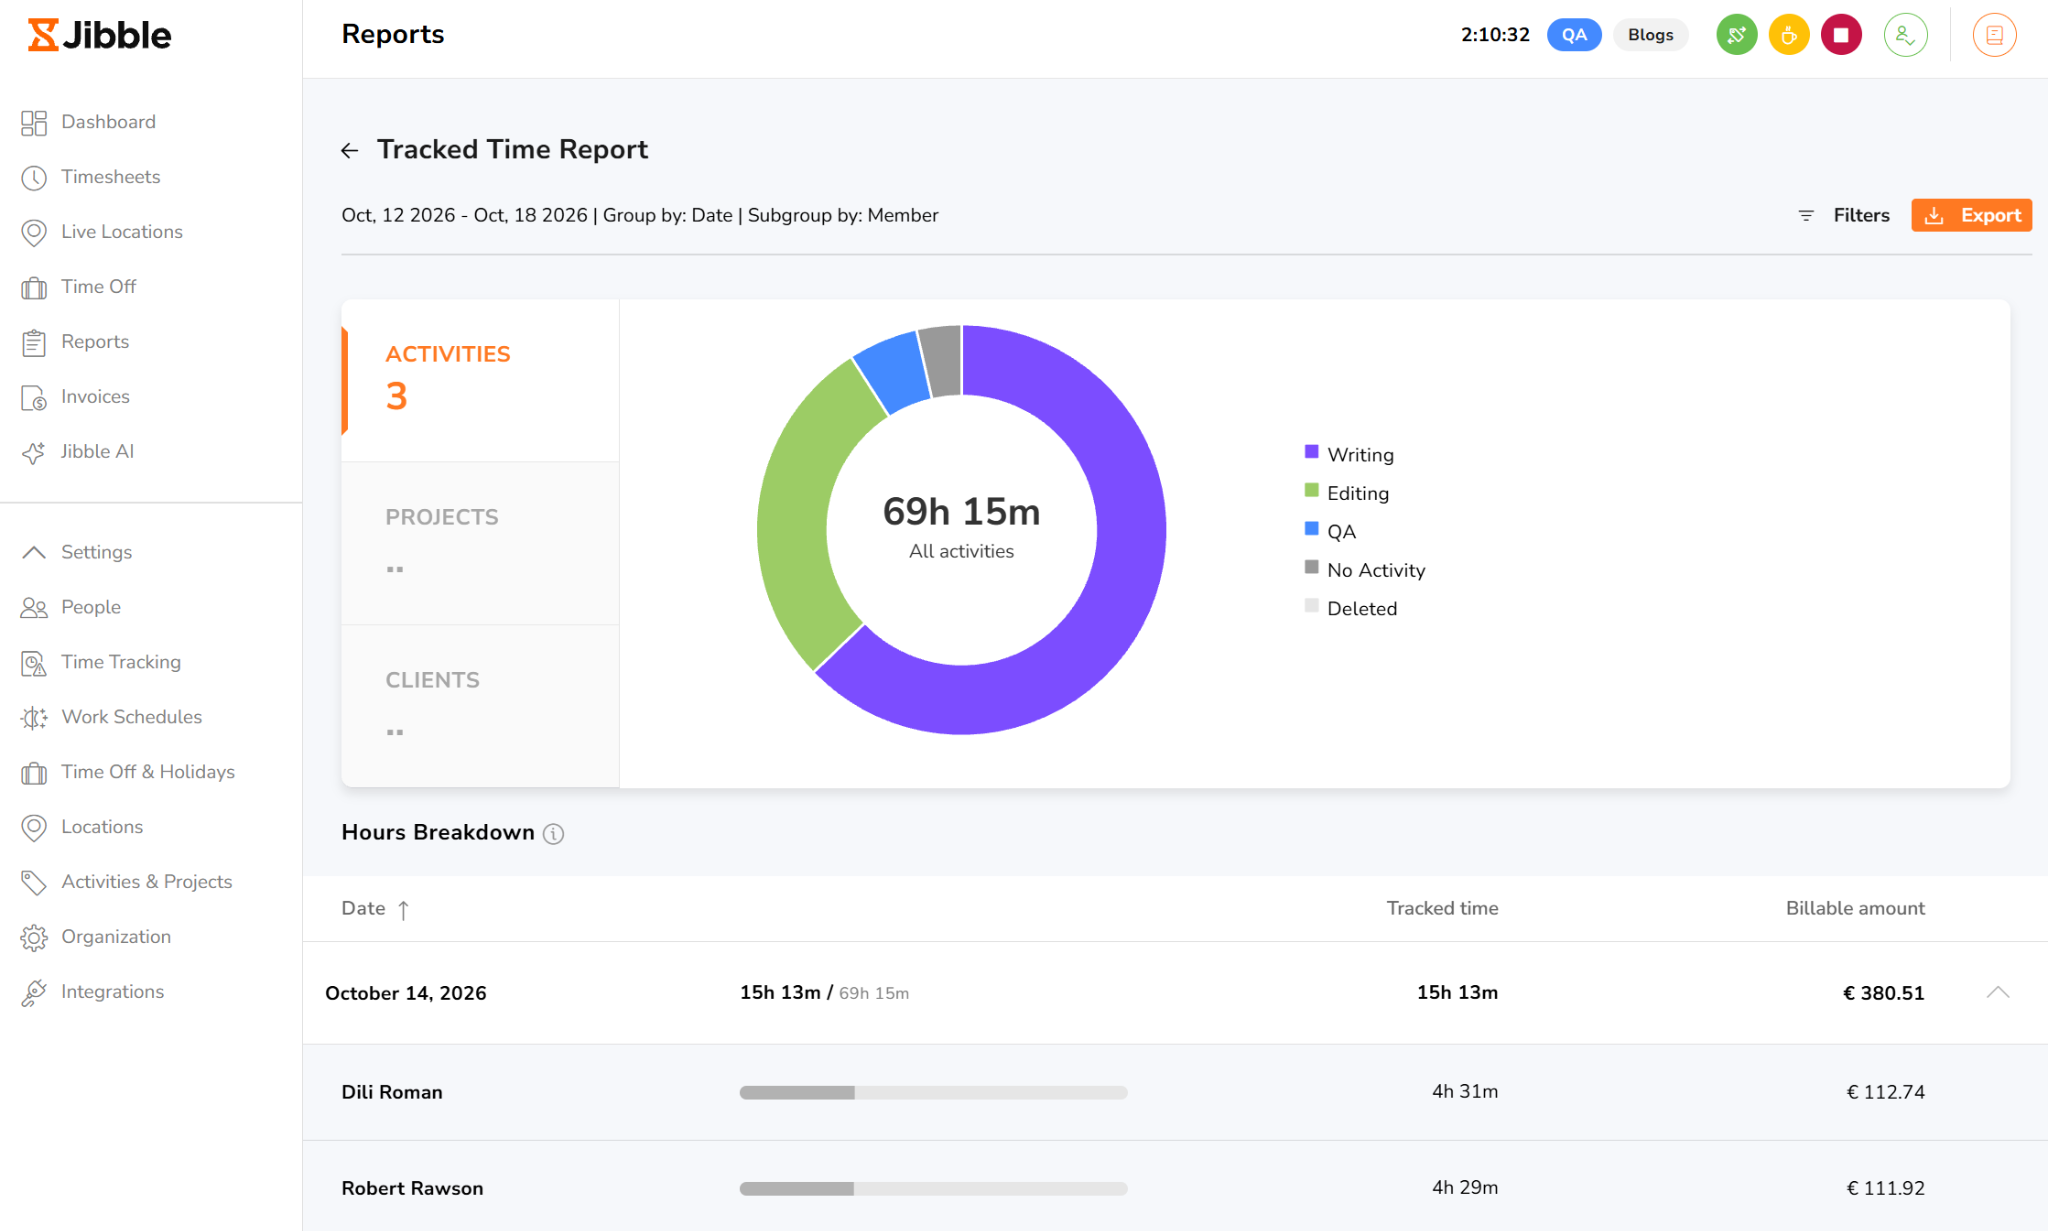The width and height of the screenshot is (2048, 1231).
Task: Click green switch activity button
Action: 1737,35
